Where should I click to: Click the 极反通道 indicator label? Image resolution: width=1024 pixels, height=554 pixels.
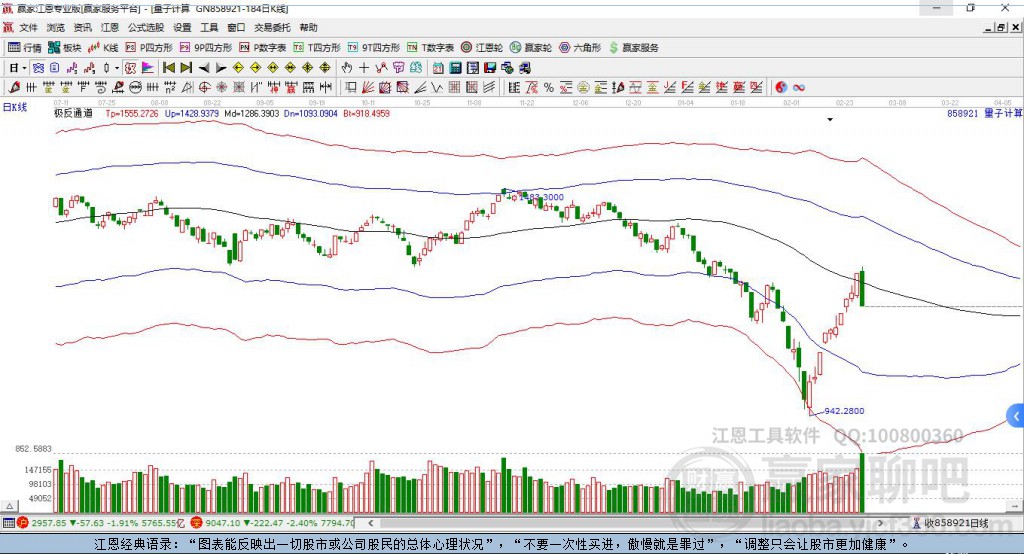pyautogui.click(x=73, y=113)
